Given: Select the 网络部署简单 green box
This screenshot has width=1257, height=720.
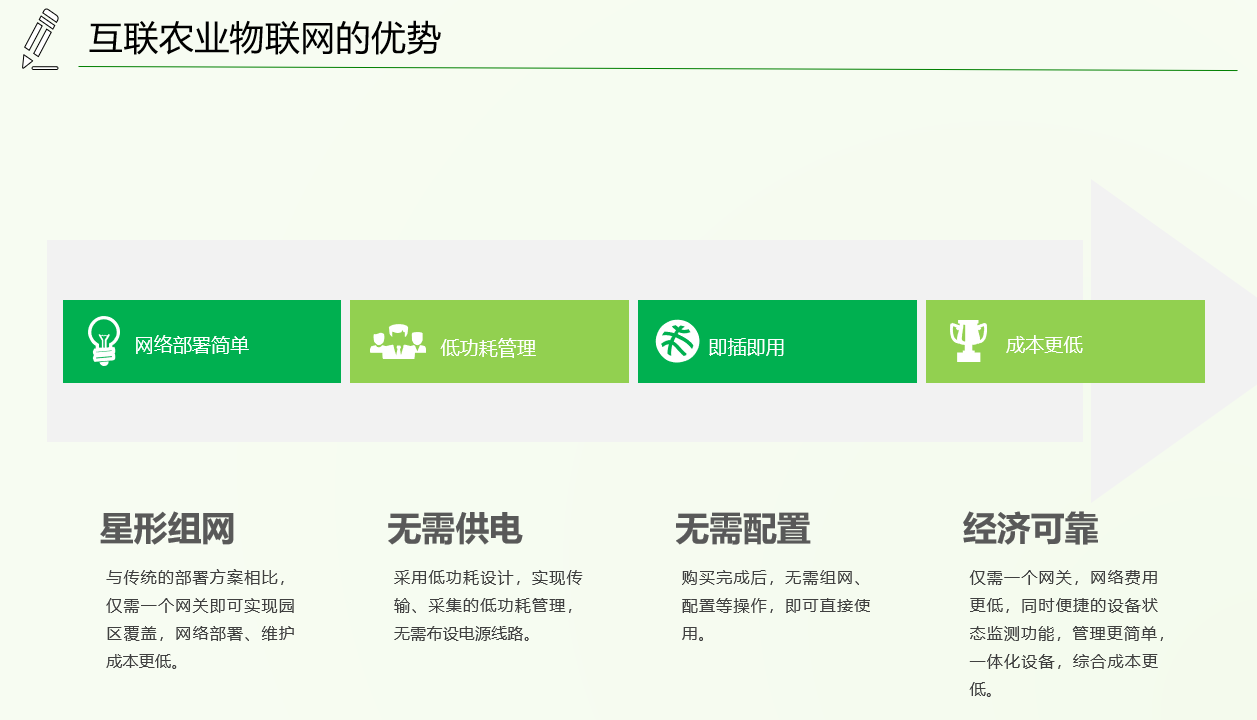Looking at the screenshot, I should tap(202, 341).
